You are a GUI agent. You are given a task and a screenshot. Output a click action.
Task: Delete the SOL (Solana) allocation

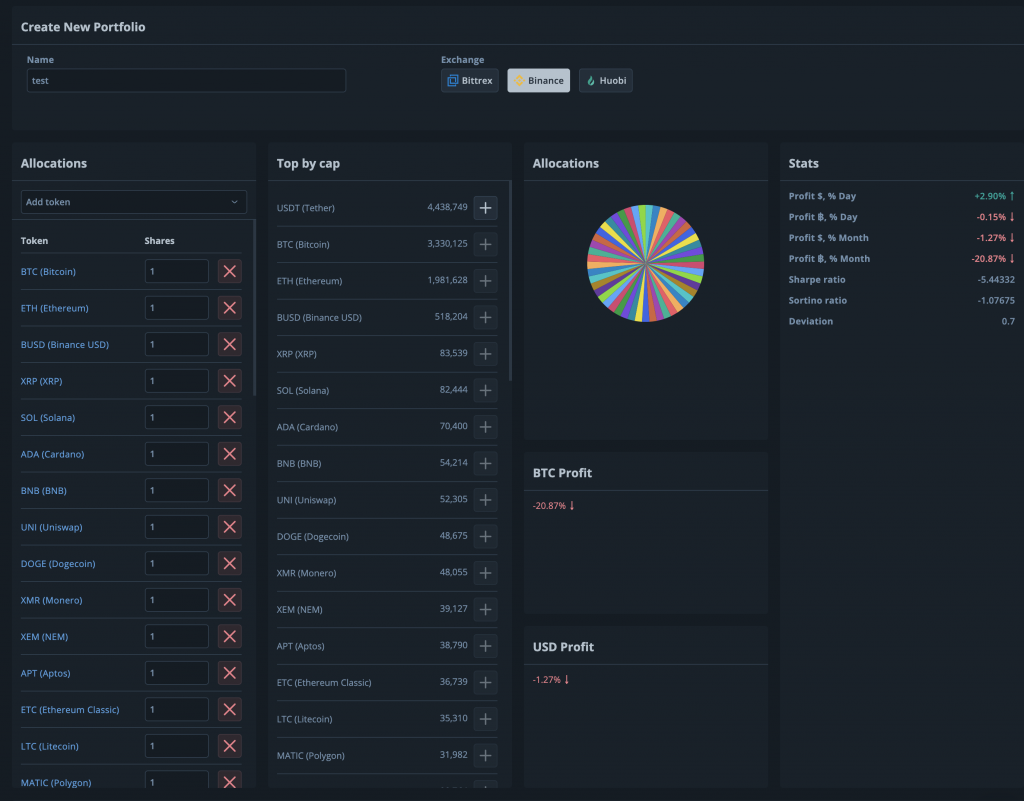[x=229, y=418]
